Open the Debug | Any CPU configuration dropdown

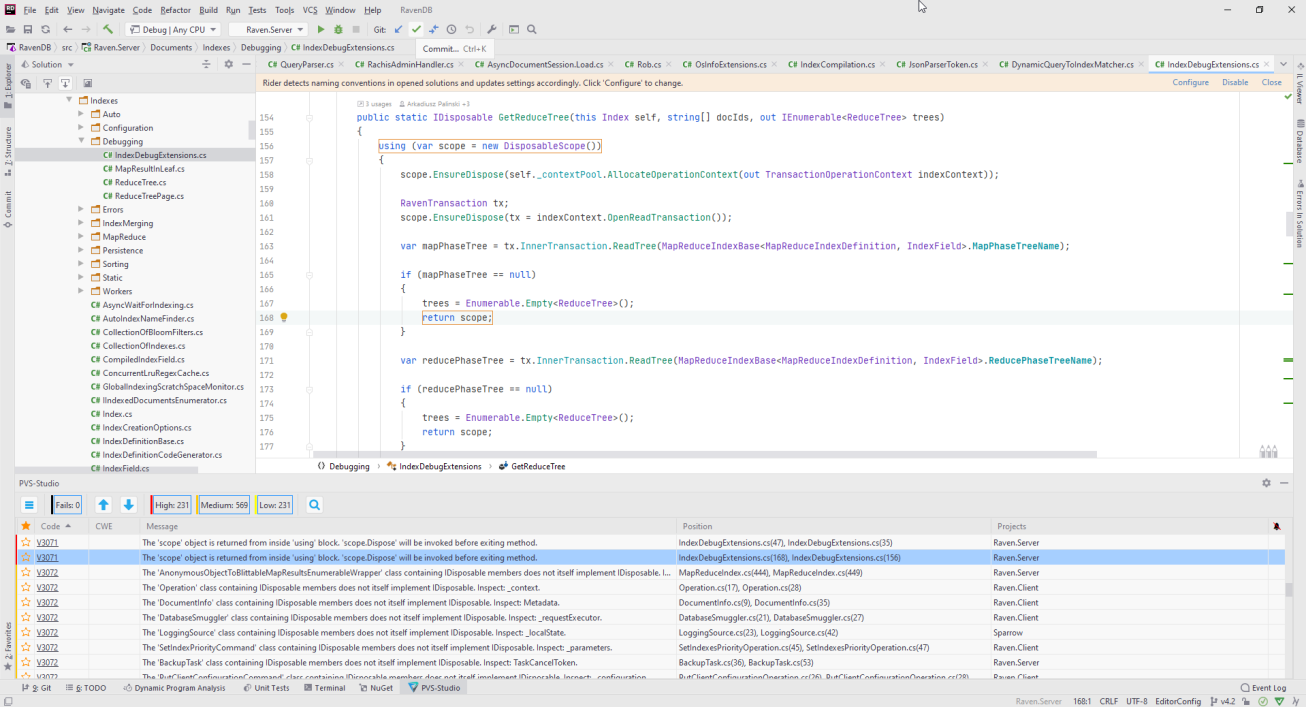tap(173, 30)
